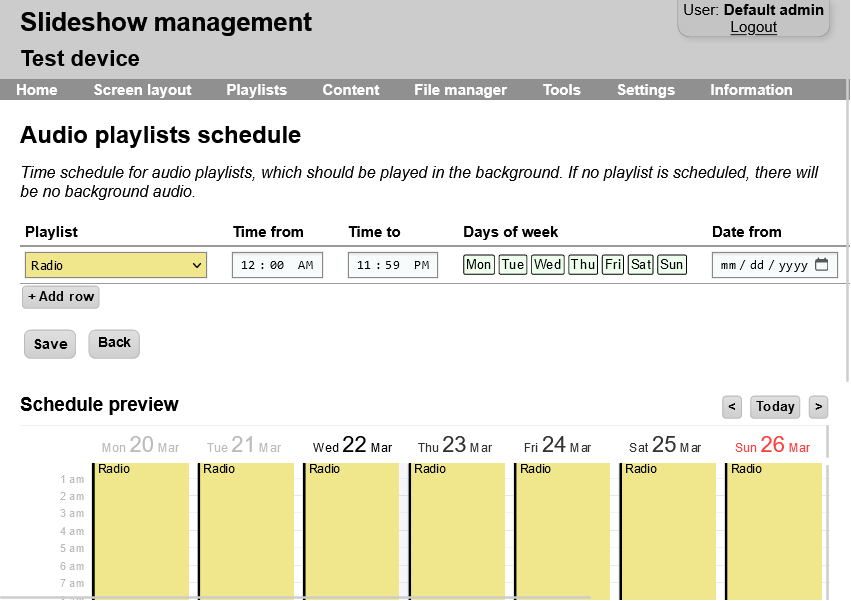Toggle the Mon day of week

click(x=478, y=264)
